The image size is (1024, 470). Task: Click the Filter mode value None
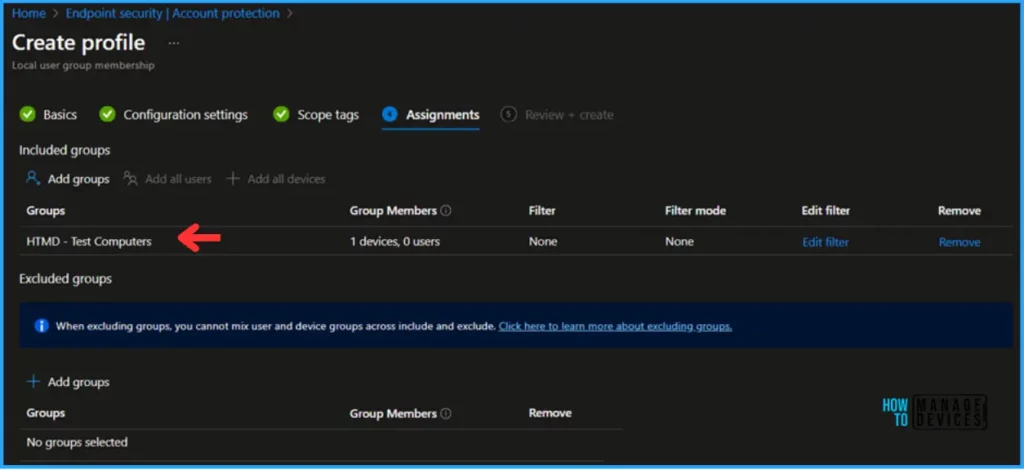pos(679,242)
